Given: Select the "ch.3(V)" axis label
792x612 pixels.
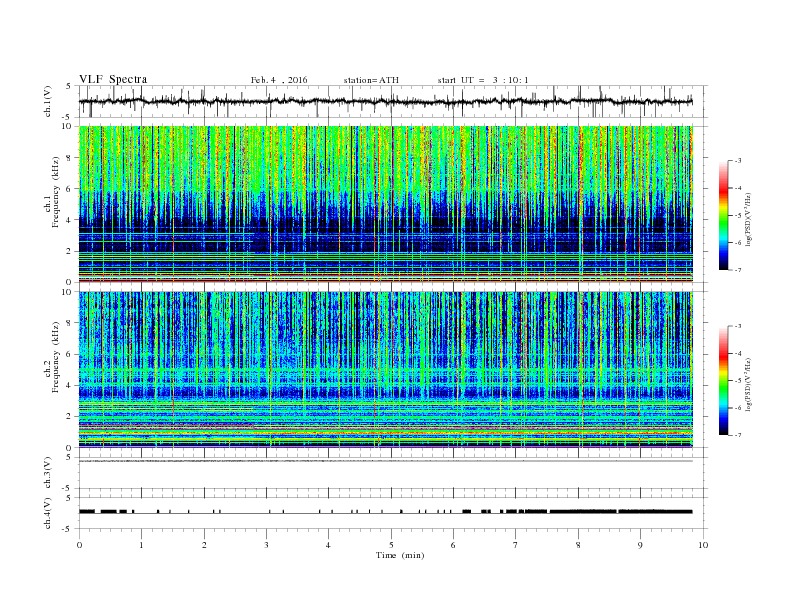Looking at the screenshot, I should (47, 473).
